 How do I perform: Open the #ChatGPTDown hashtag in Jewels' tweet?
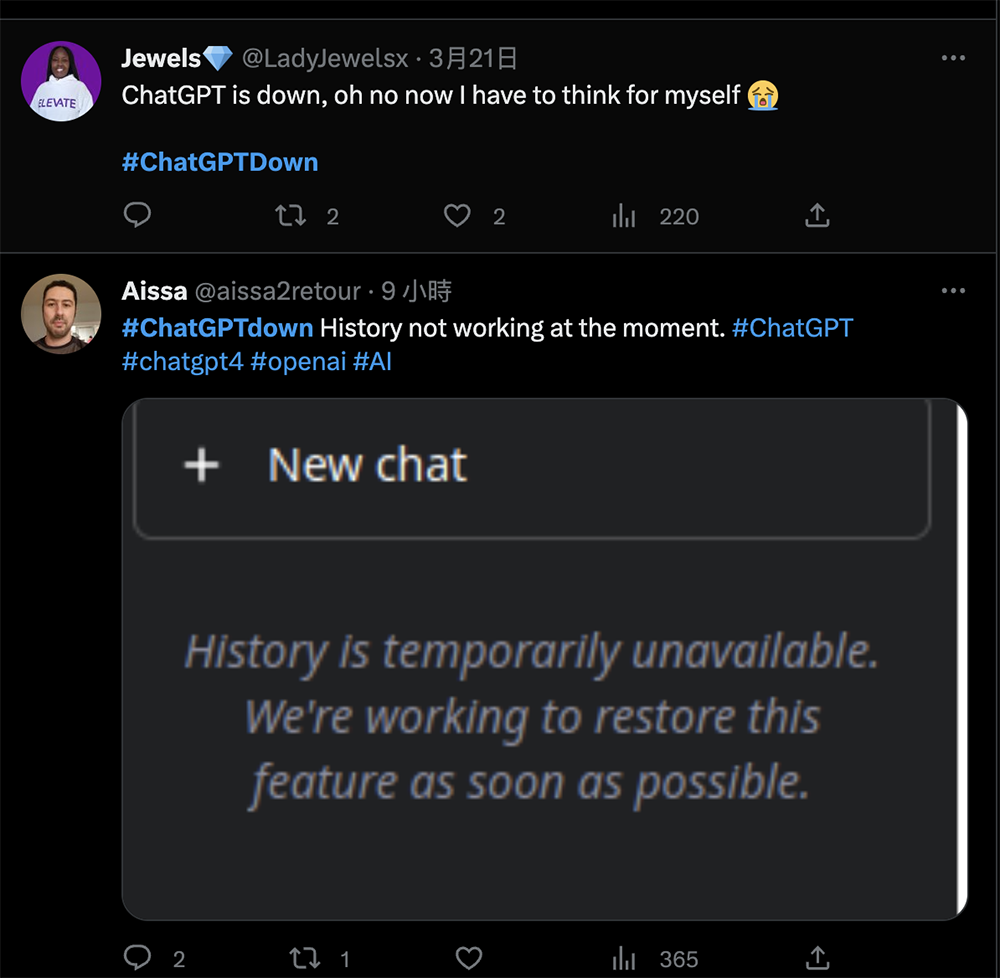pos(220,162)
